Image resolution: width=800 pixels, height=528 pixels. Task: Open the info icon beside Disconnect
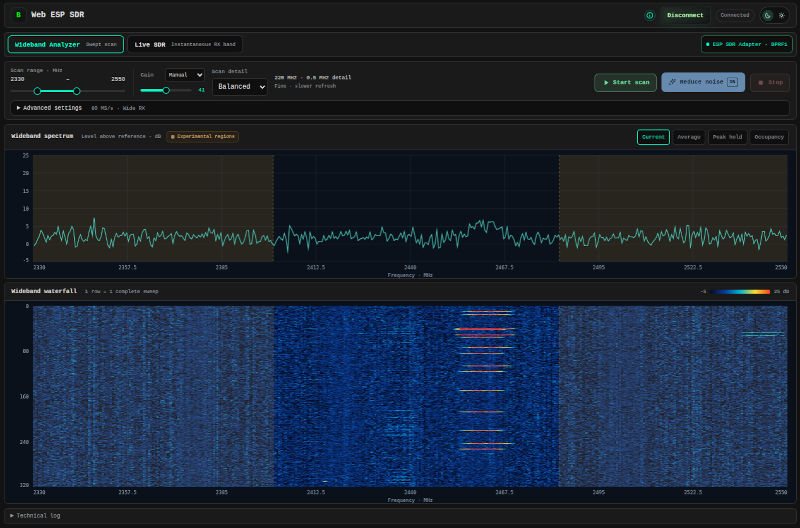(649, 15)
